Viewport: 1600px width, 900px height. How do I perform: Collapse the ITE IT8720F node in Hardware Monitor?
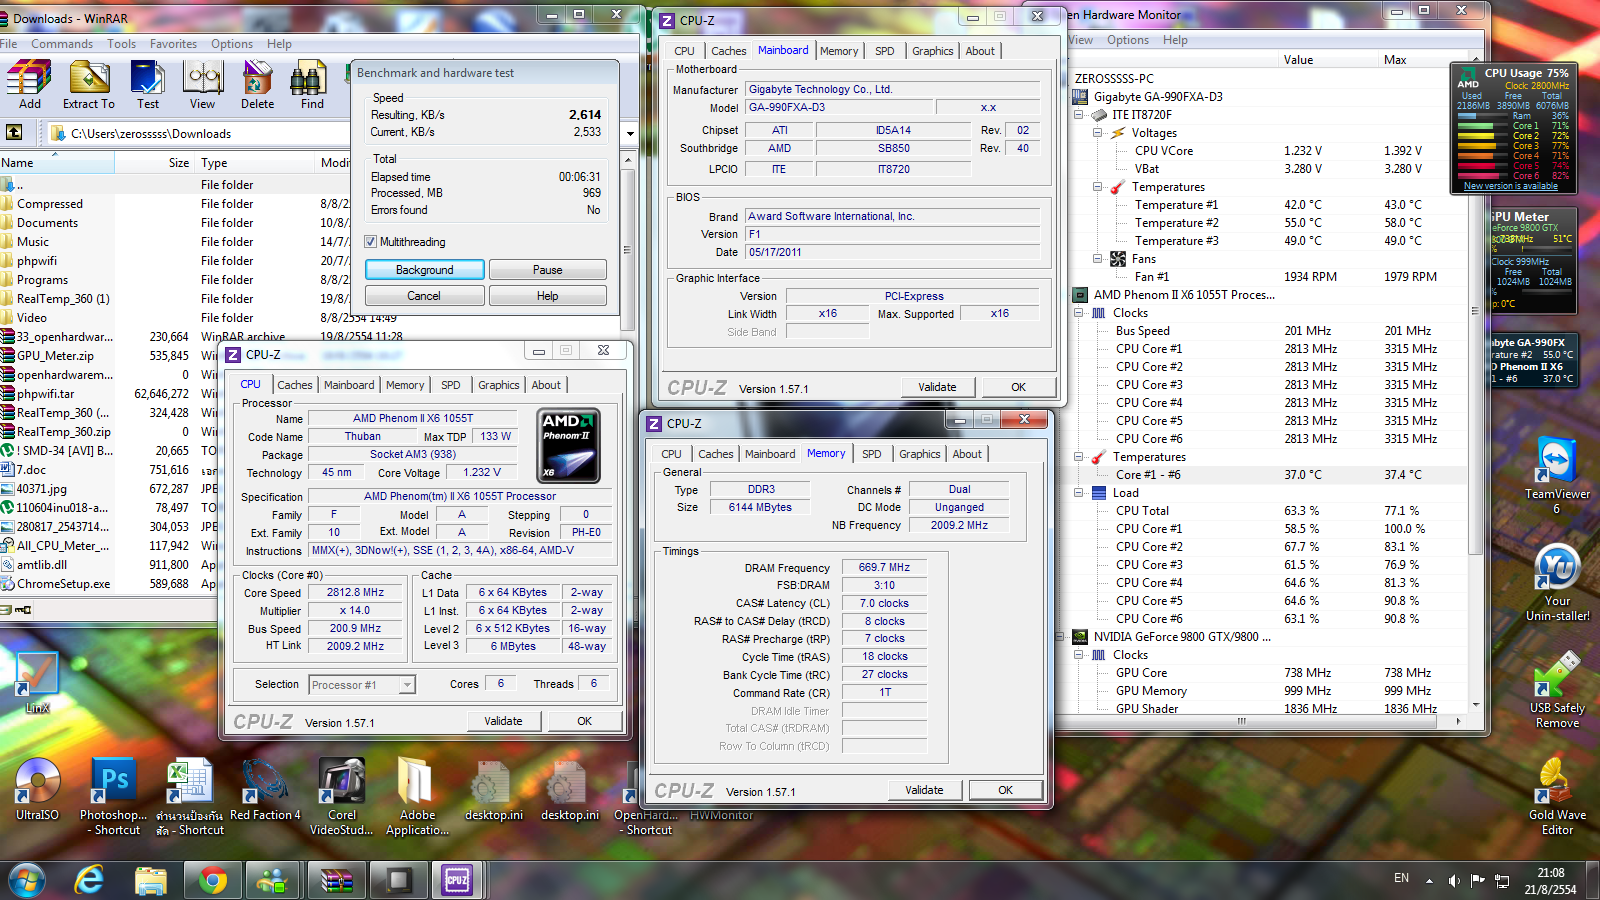click(1079, 115)
